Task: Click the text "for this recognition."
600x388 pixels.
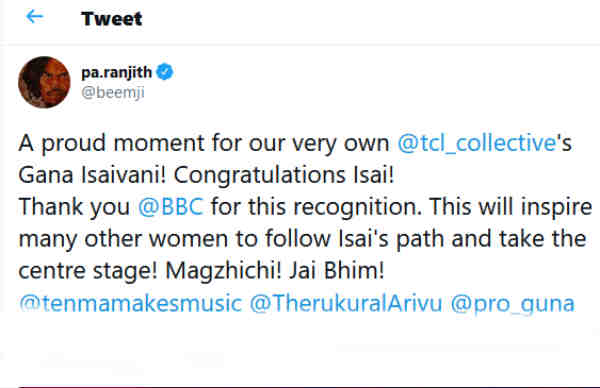Action: [316, 207]
